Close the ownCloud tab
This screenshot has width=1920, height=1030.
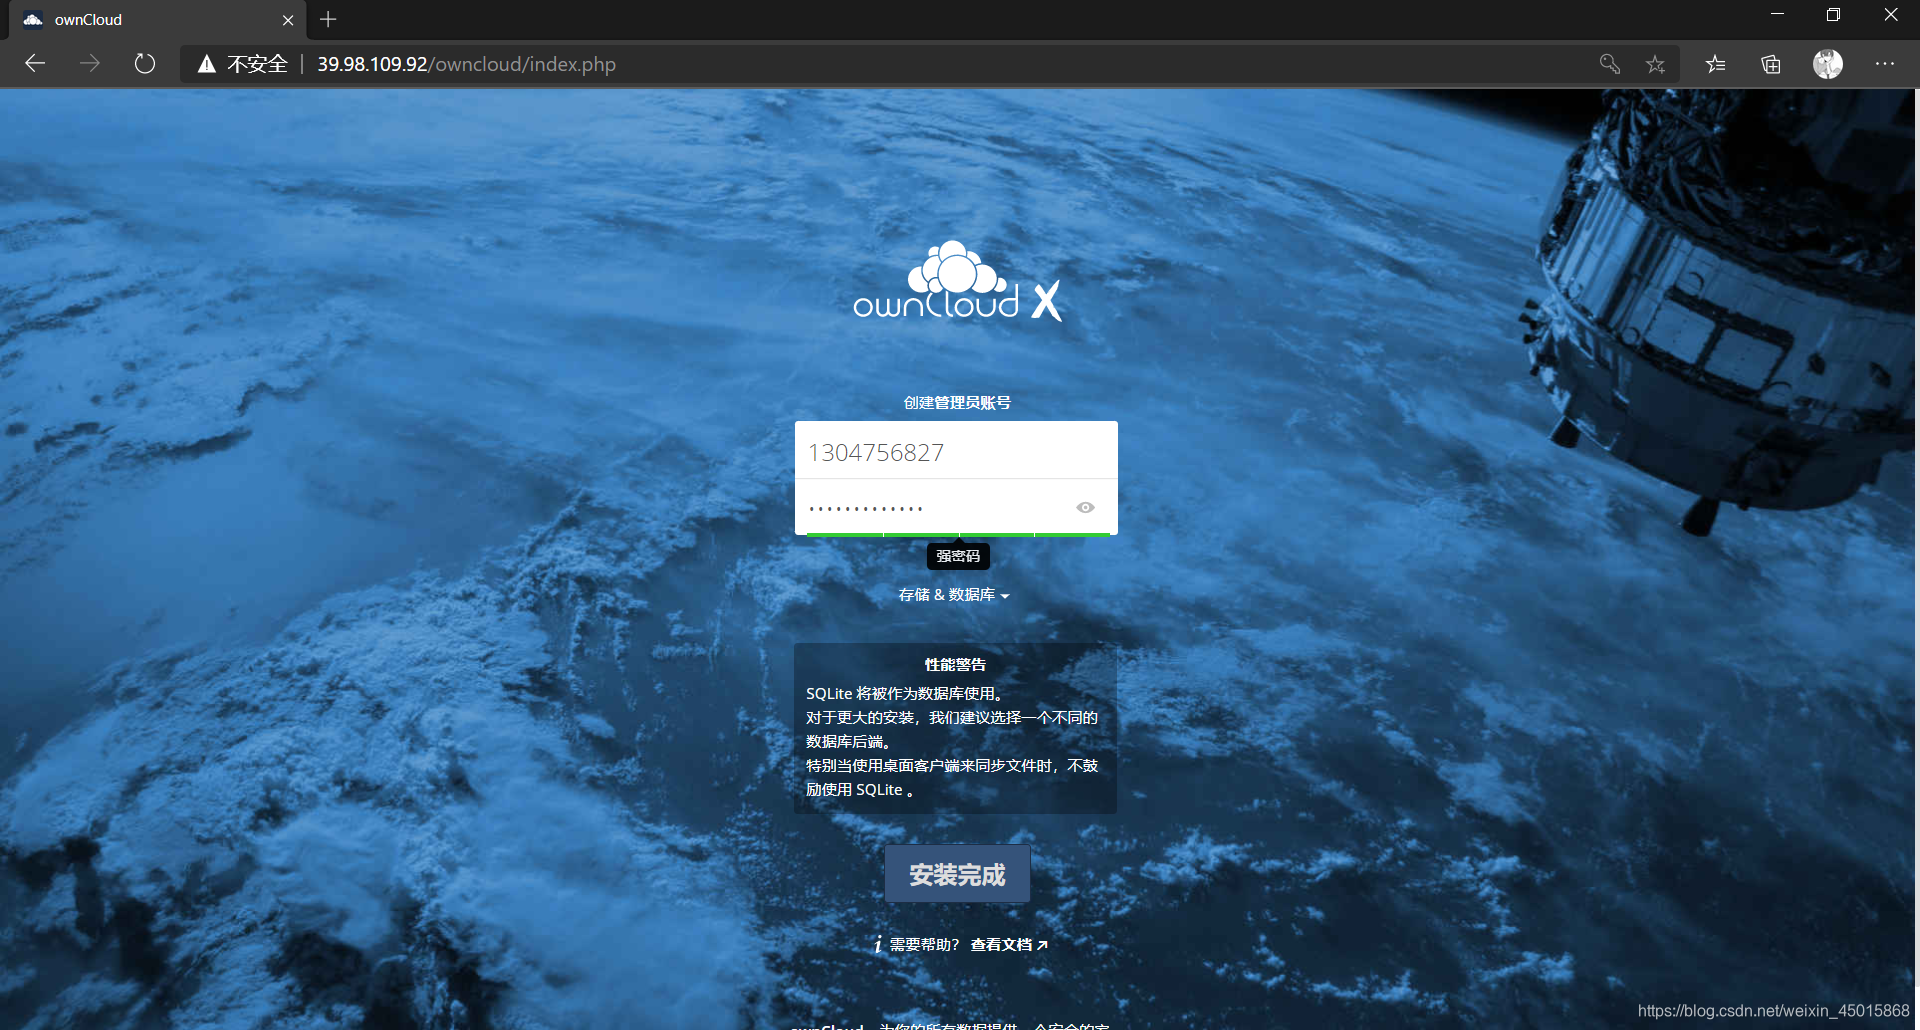(x=288, y=20)
